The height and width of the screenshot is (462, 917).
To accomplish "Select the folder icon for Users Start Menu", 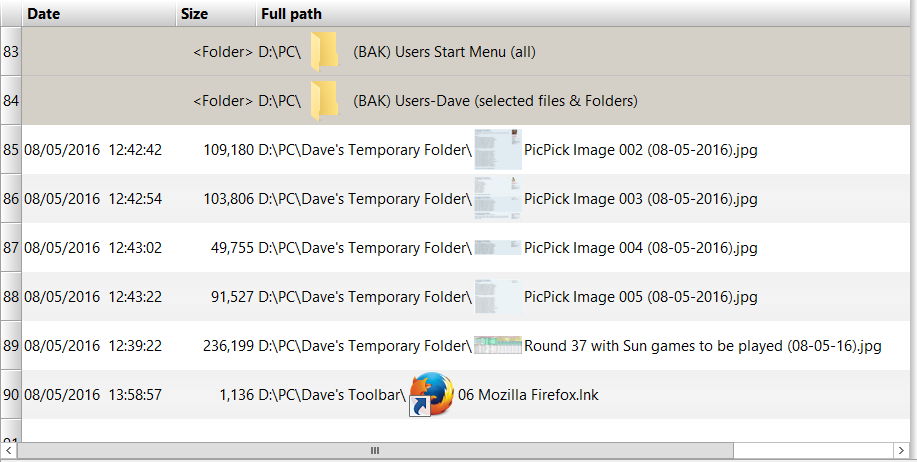I will [x=324, y=52].
